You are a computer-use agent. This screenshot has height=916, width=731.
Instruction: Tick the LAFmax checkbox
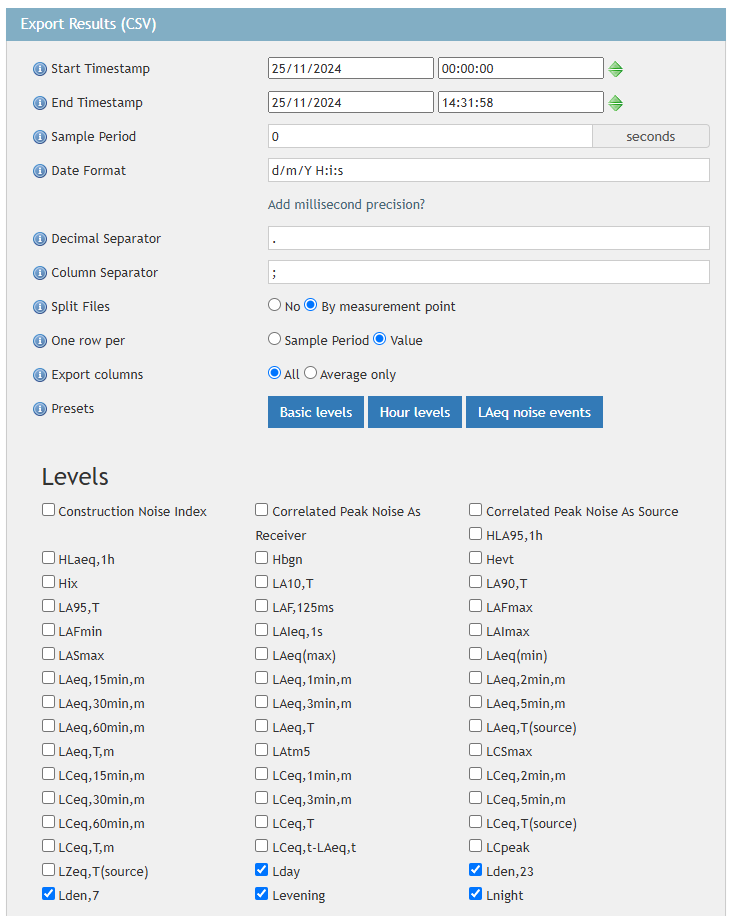476,606
